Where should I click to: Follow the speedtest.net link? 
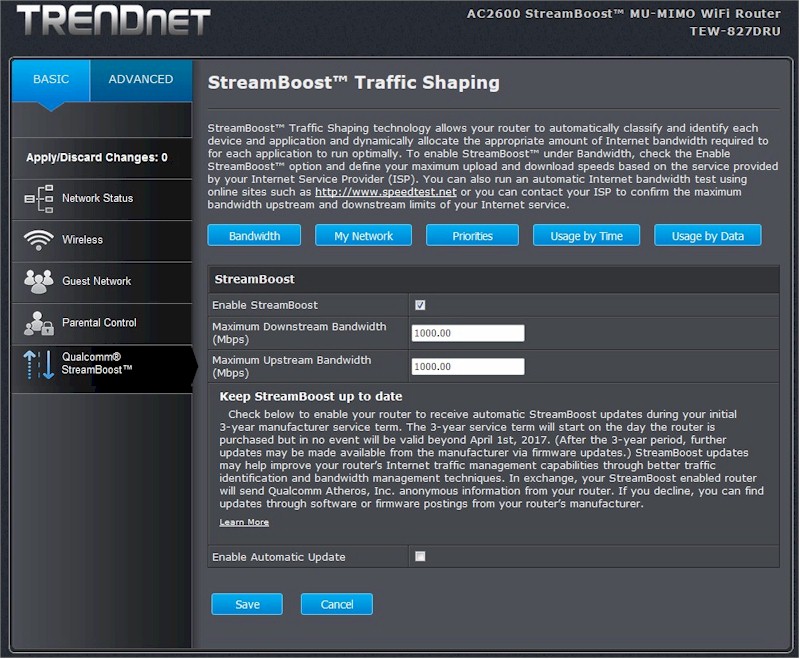pyautogui.click(x=386, y=192)
